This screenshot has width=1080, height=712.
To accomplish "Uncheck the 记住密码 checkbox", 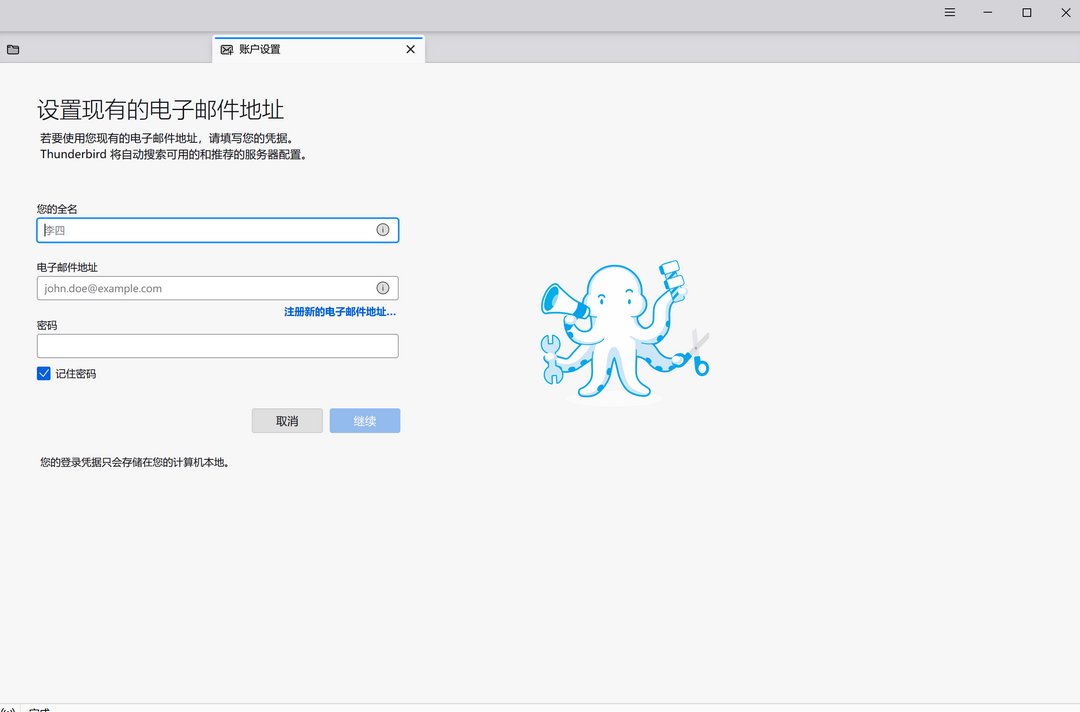I will pyautogui.click(x=43, y=373).
